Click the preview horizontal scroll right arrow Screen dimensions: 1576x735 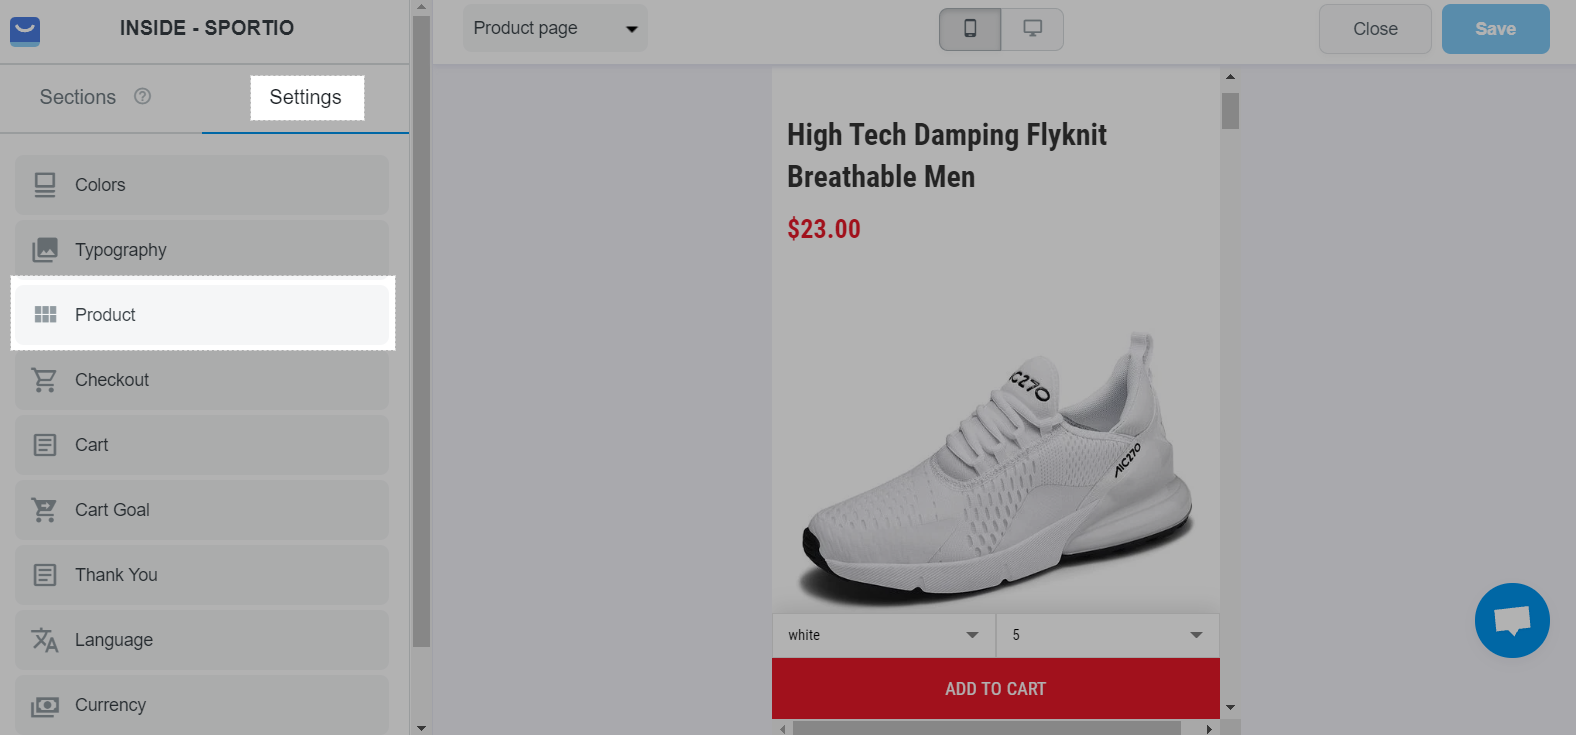(1209, 729)
